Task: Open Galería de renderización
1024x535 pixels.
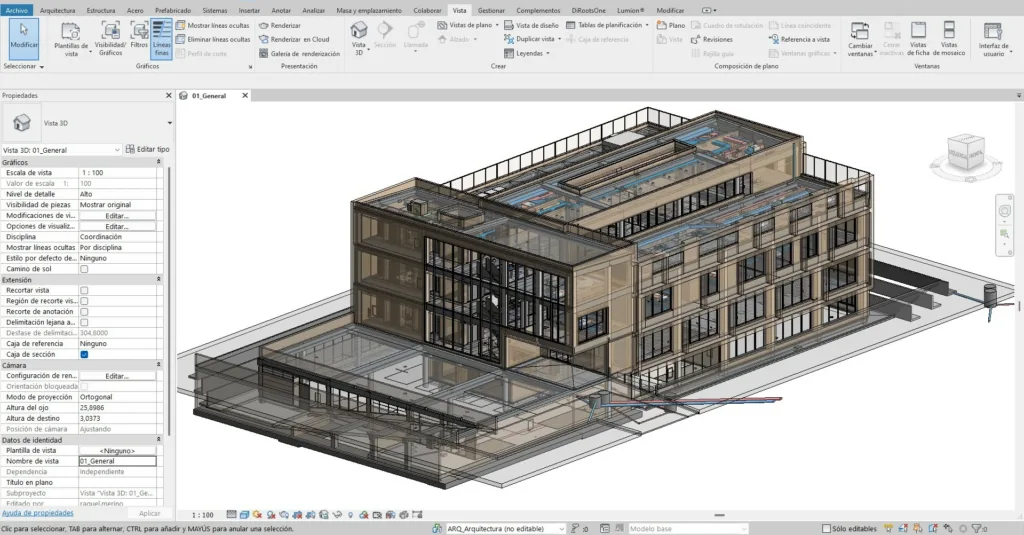Action: coord(298,53)
